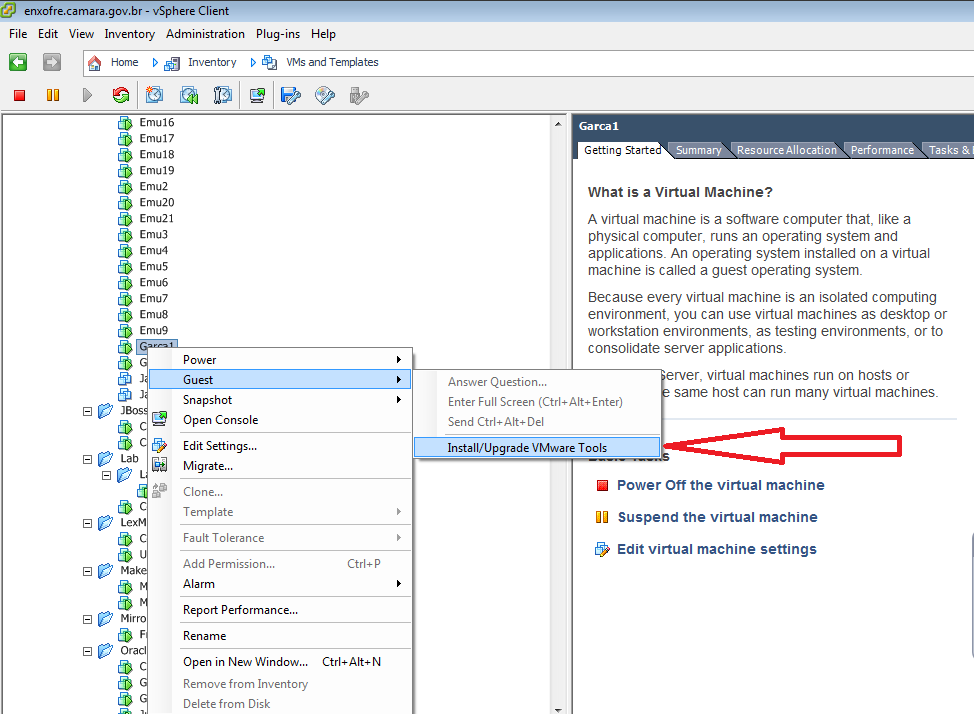Viewport: 974px width, 714px height.
Task: Switch to the Summary tab
Action: (698, 149)
